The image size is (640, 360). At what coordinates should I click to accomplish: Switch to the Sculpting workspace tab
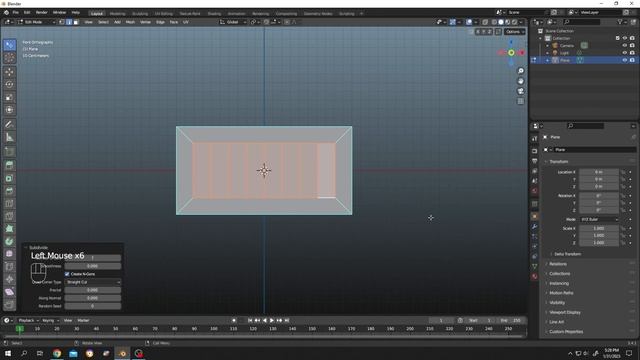coord(140,13)
